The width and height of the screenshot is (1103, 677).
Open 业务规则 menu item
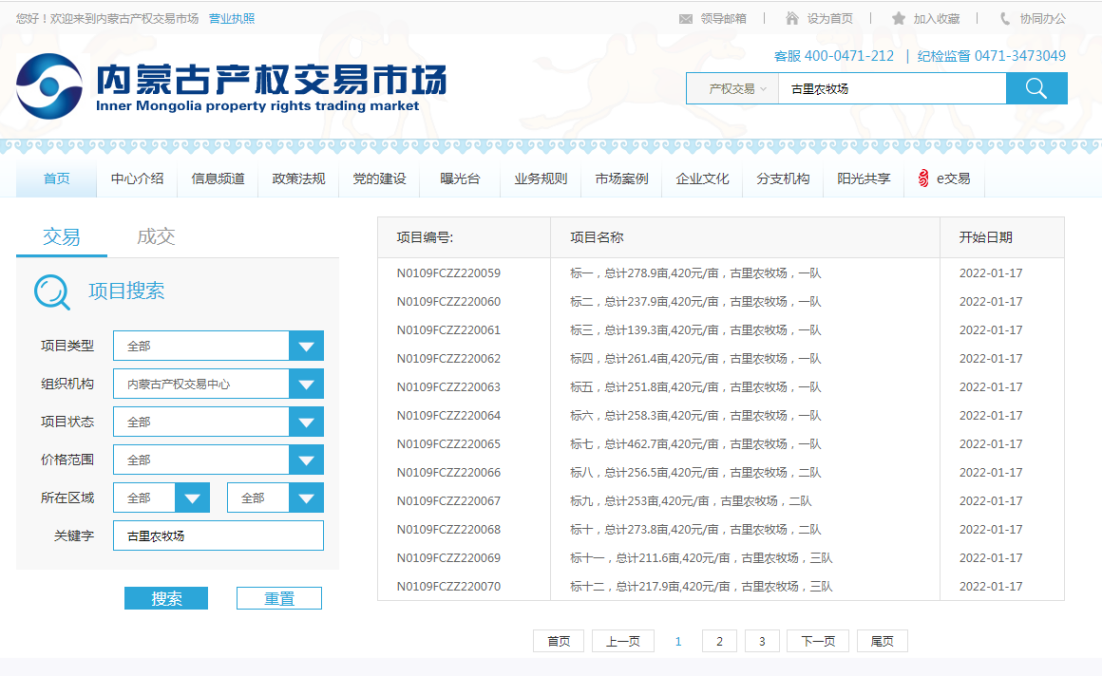(x=540, y=179)
